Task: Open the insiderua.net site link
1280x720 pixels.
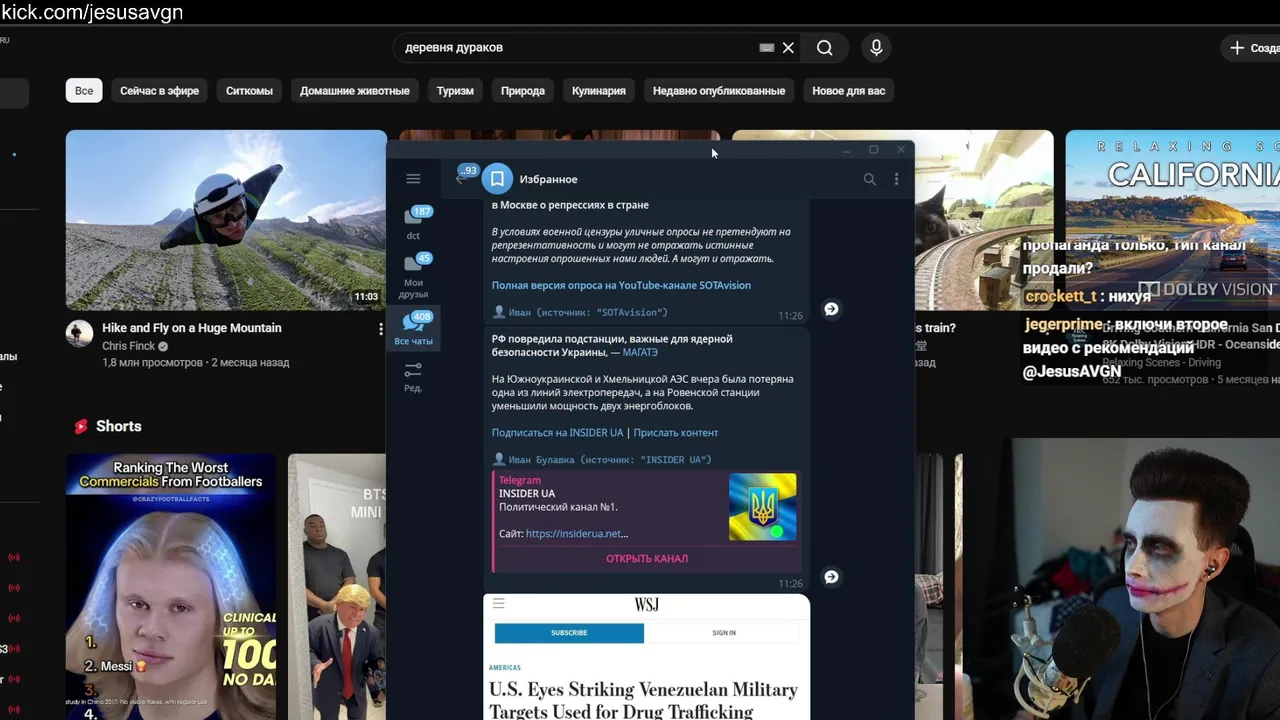Action: pyautogui.click(x=575, y=534)
